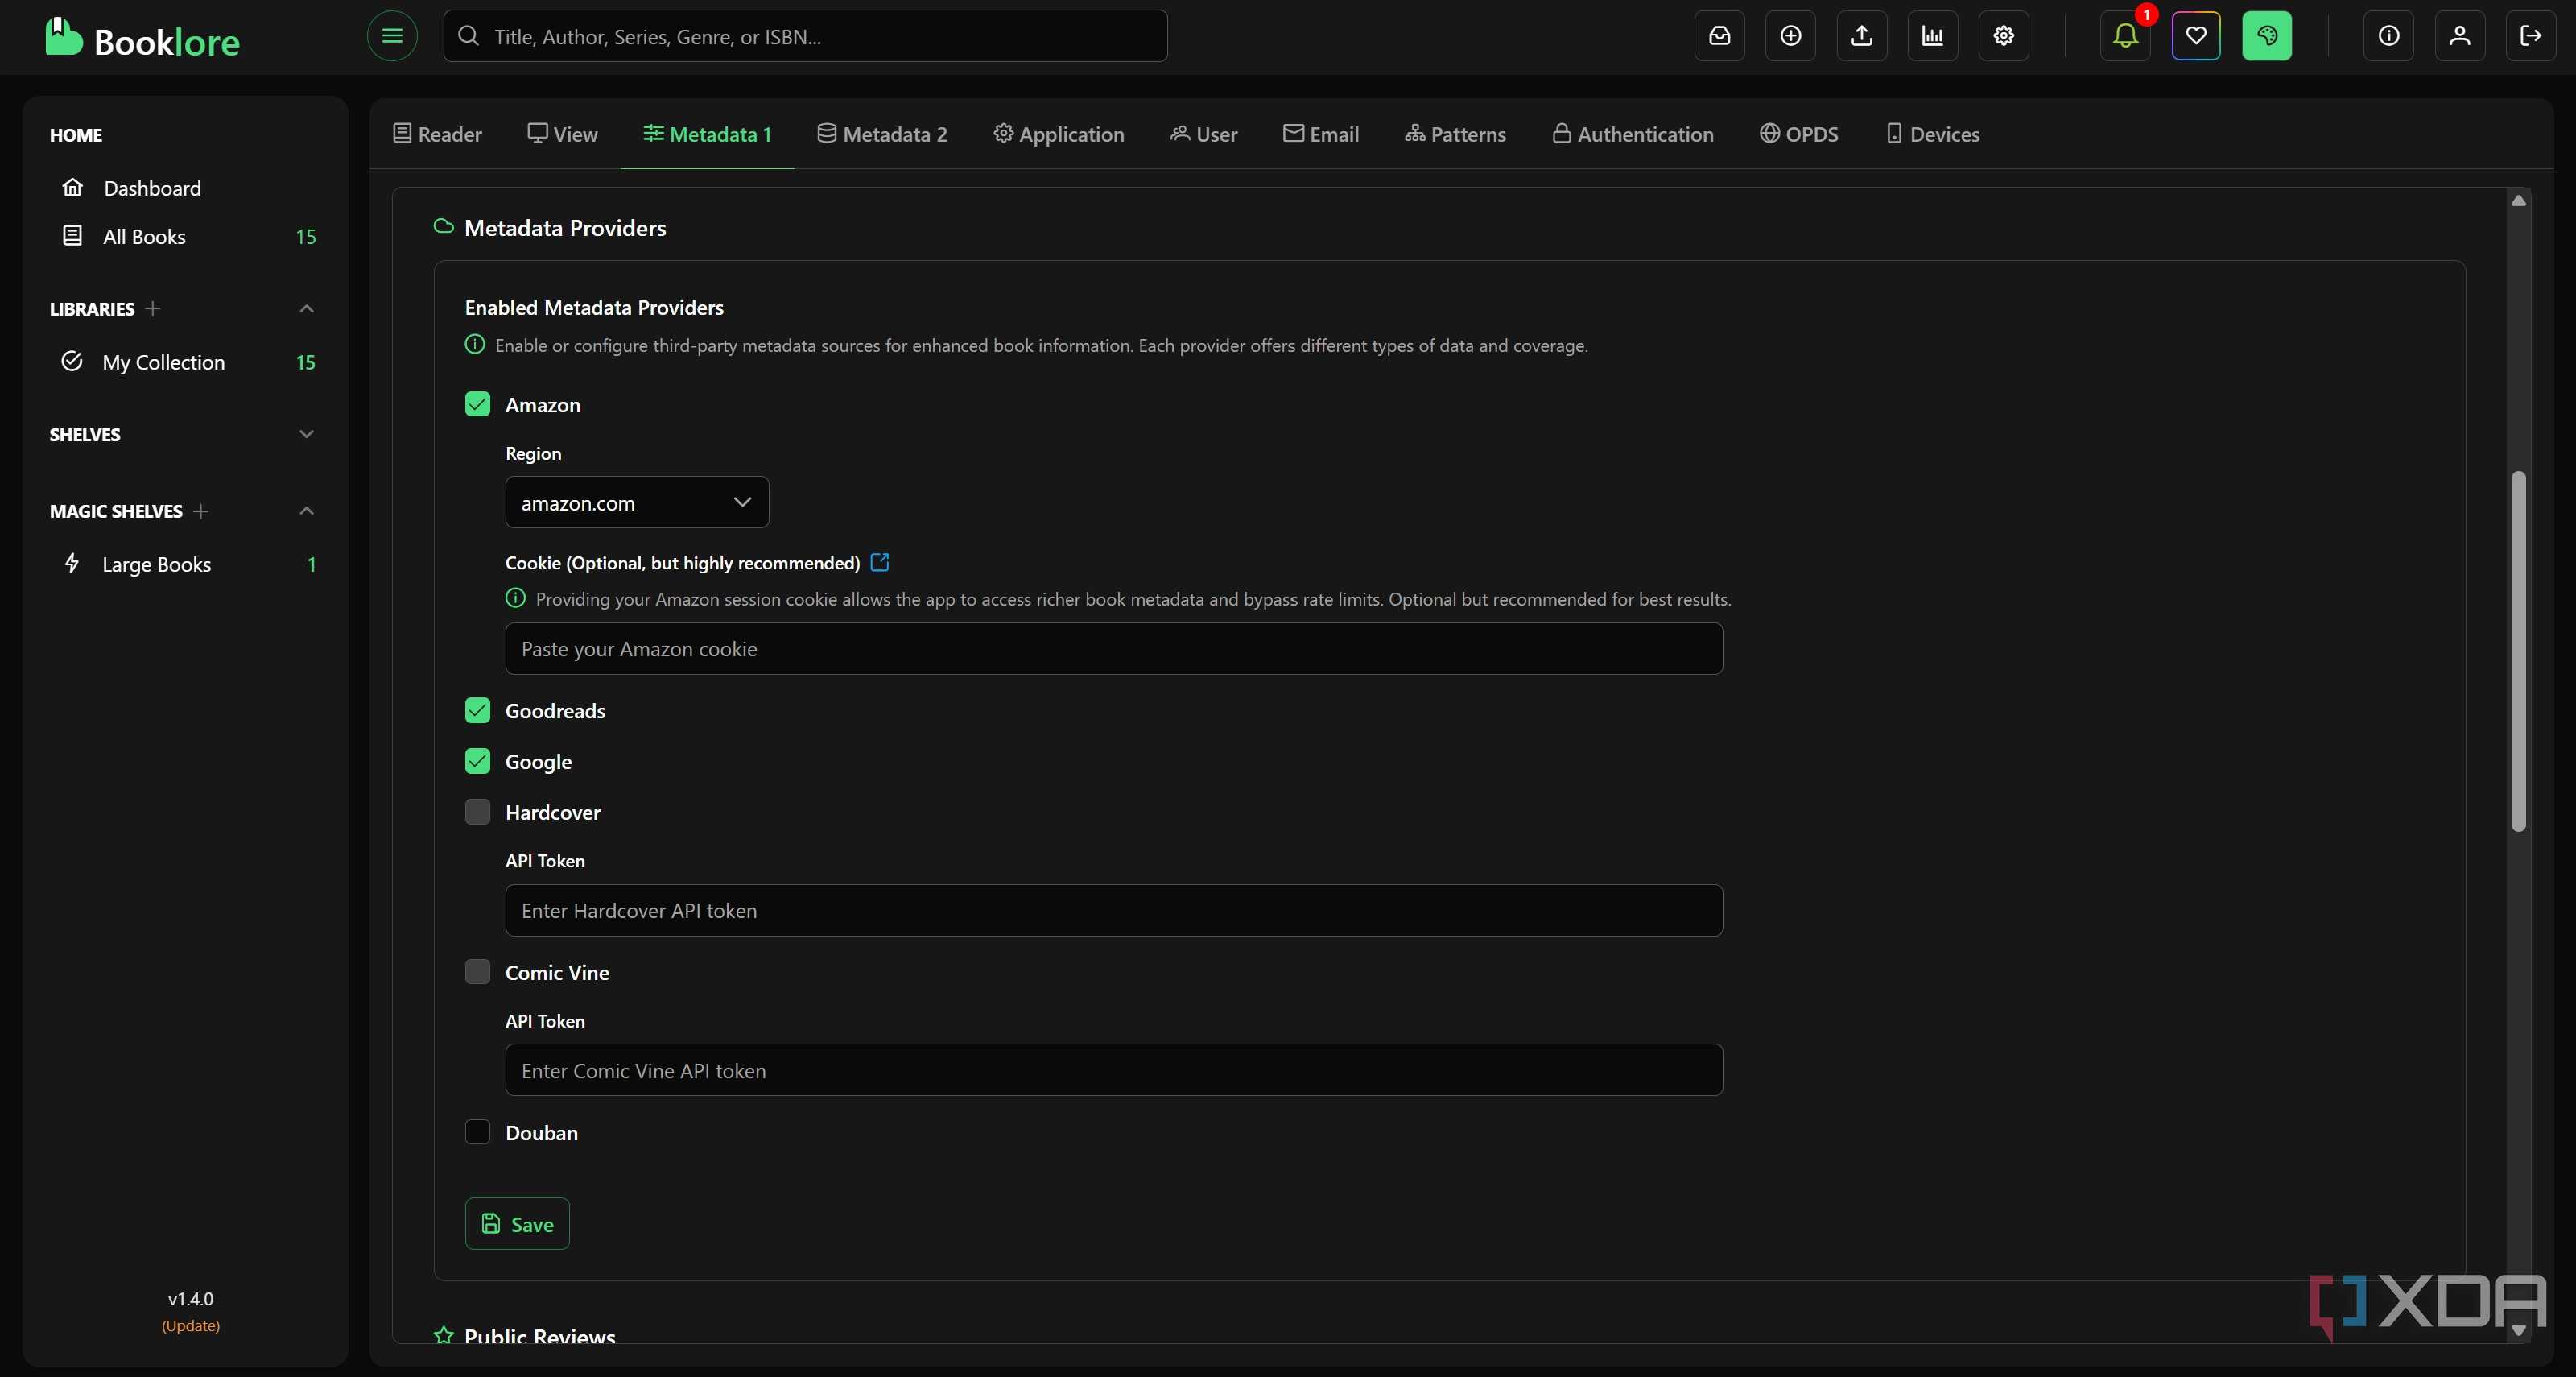
Task: Click the Save button
Action: 517,1223
